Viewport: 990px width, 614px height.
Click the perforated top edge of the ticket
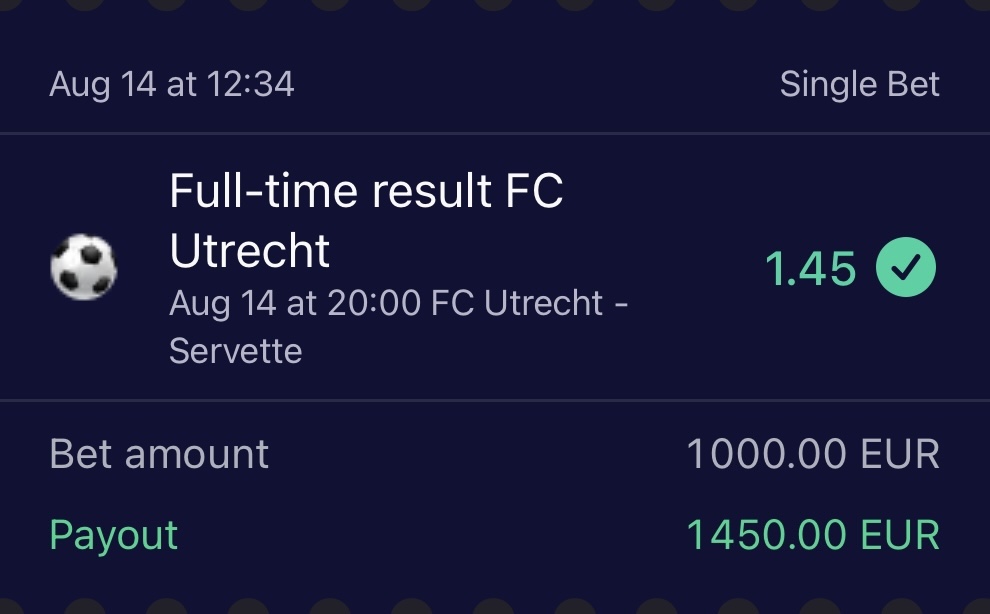click(x=495, y=6)
